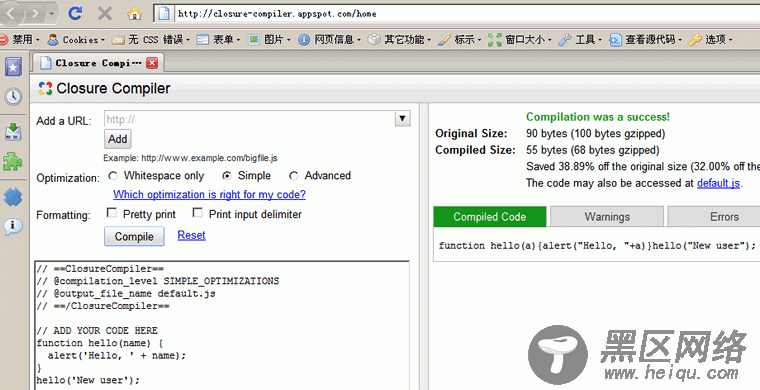Viewport: 760px width, 390px height.
Task: Open the add-ons puzzle sidebar icon
Action: (13, 162)
